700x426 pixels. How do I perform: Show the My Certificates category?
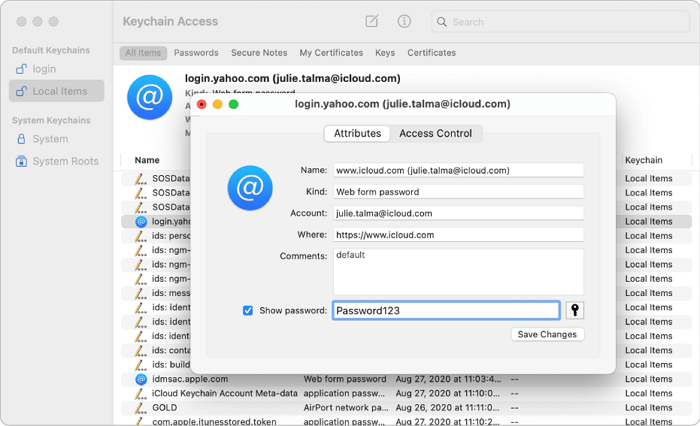coord(331,53)
